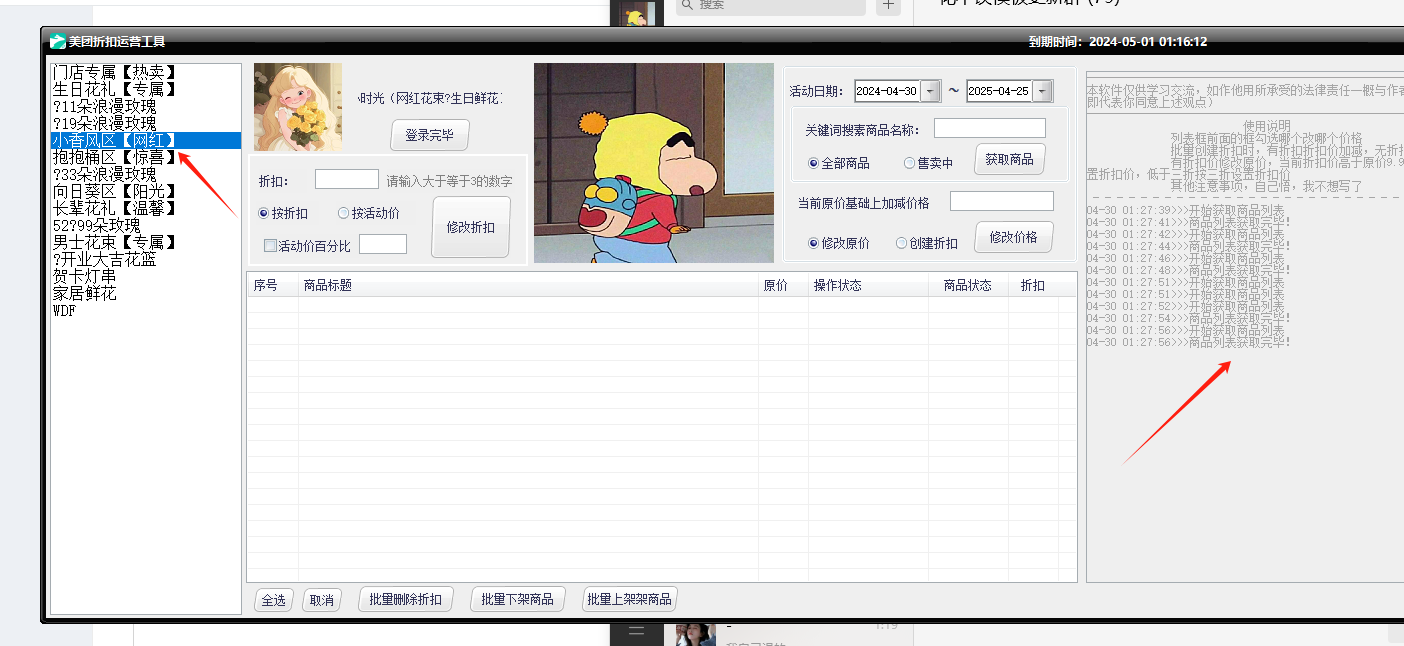Click the cartoon boy with yellow hat image
The height and width of the screenshot is (646, 1404).
click(x=654, y=163)
